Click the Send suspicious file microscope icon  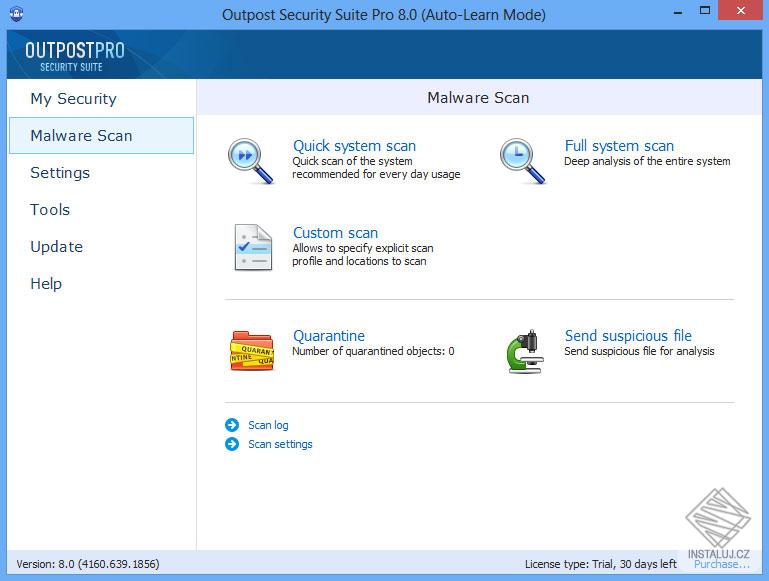pos(525,351)
